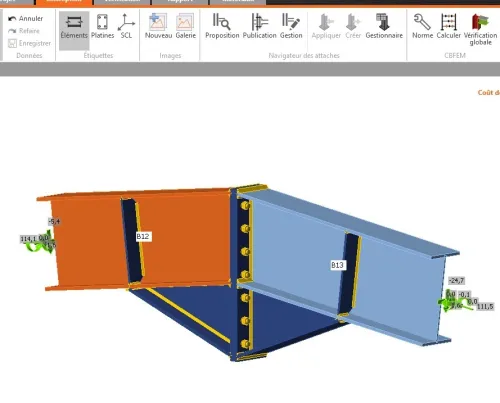Run Calculer analysis
Image resolution: width=500 pixels, height=403 pixels.
point(448,27)
